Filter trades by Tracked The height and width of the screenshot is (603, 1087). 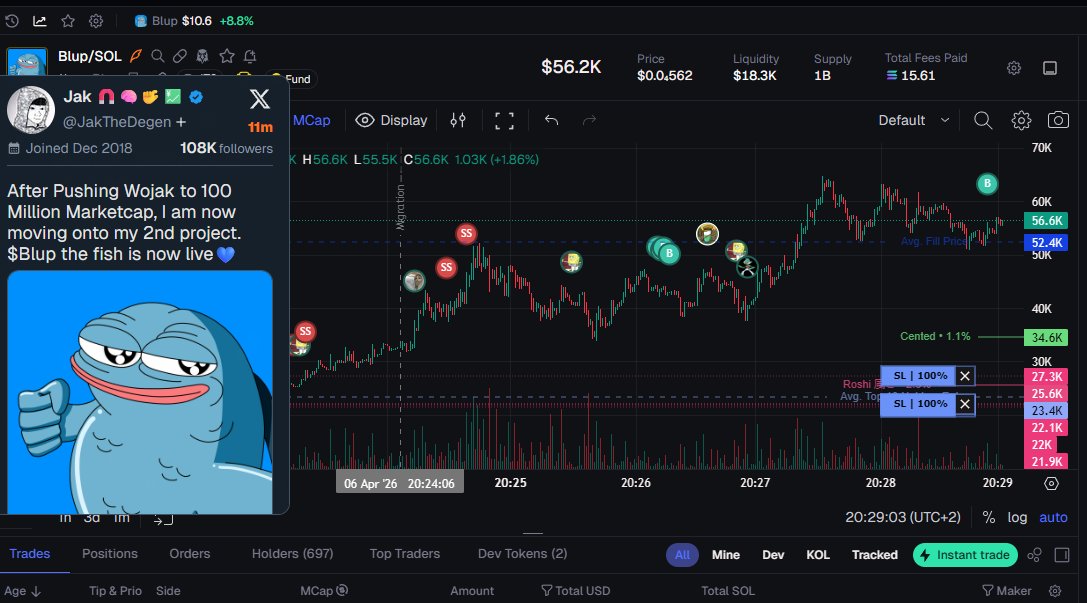(x=875, y=554)
